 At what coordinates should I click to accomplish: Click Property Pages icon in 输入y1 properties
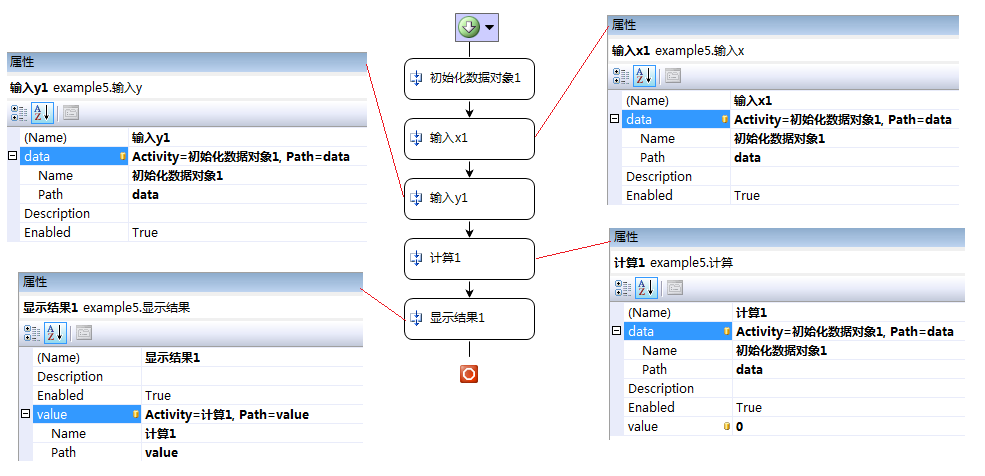click(x=71, y=113)
